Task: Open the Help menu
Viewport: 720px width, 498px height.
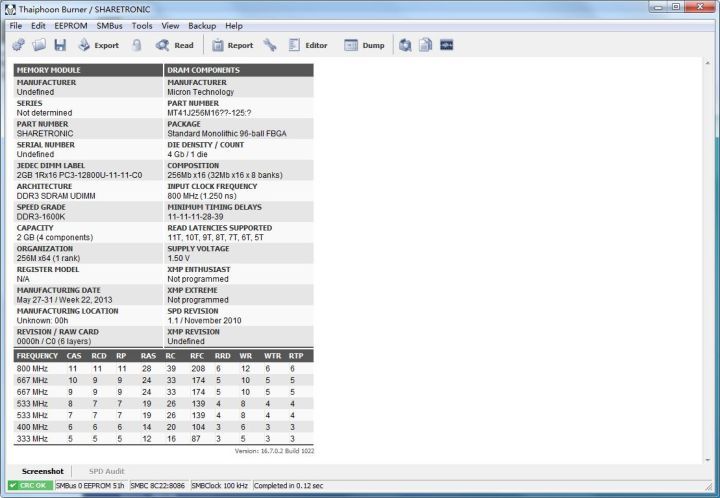Action: [x=234, y=26]
